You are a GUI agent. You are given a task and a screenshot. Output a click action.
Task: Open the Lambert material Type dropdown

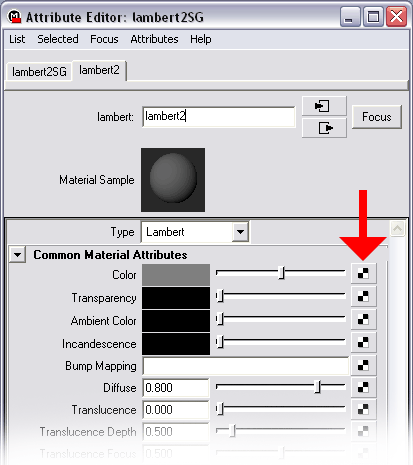pos(241,232)
